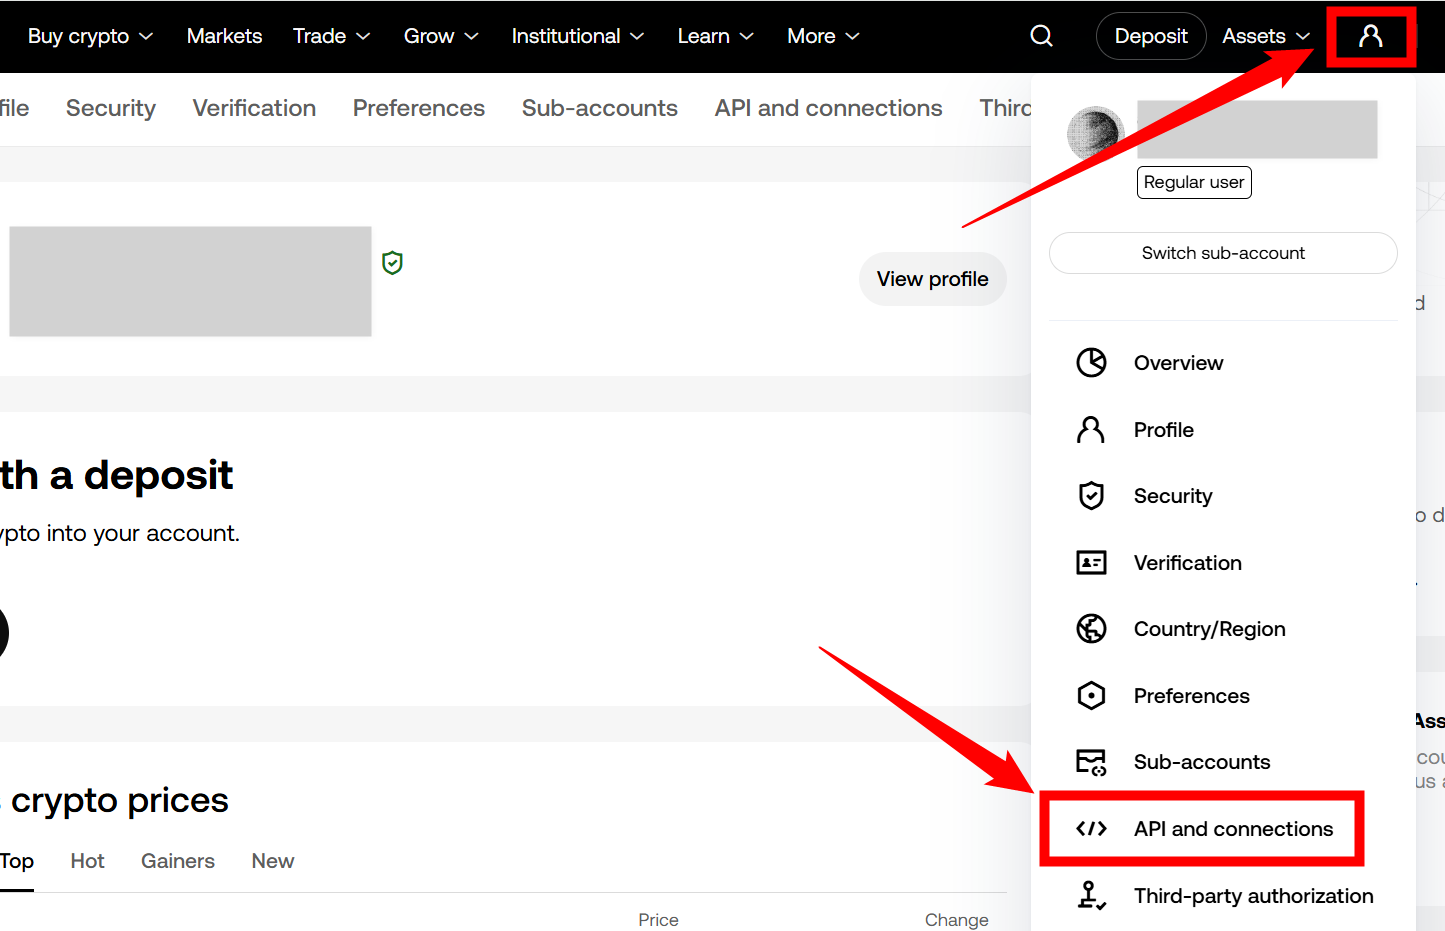The image size is (1445, 931).
Task: Go to the Markets page
Action: tap(224, 36)
